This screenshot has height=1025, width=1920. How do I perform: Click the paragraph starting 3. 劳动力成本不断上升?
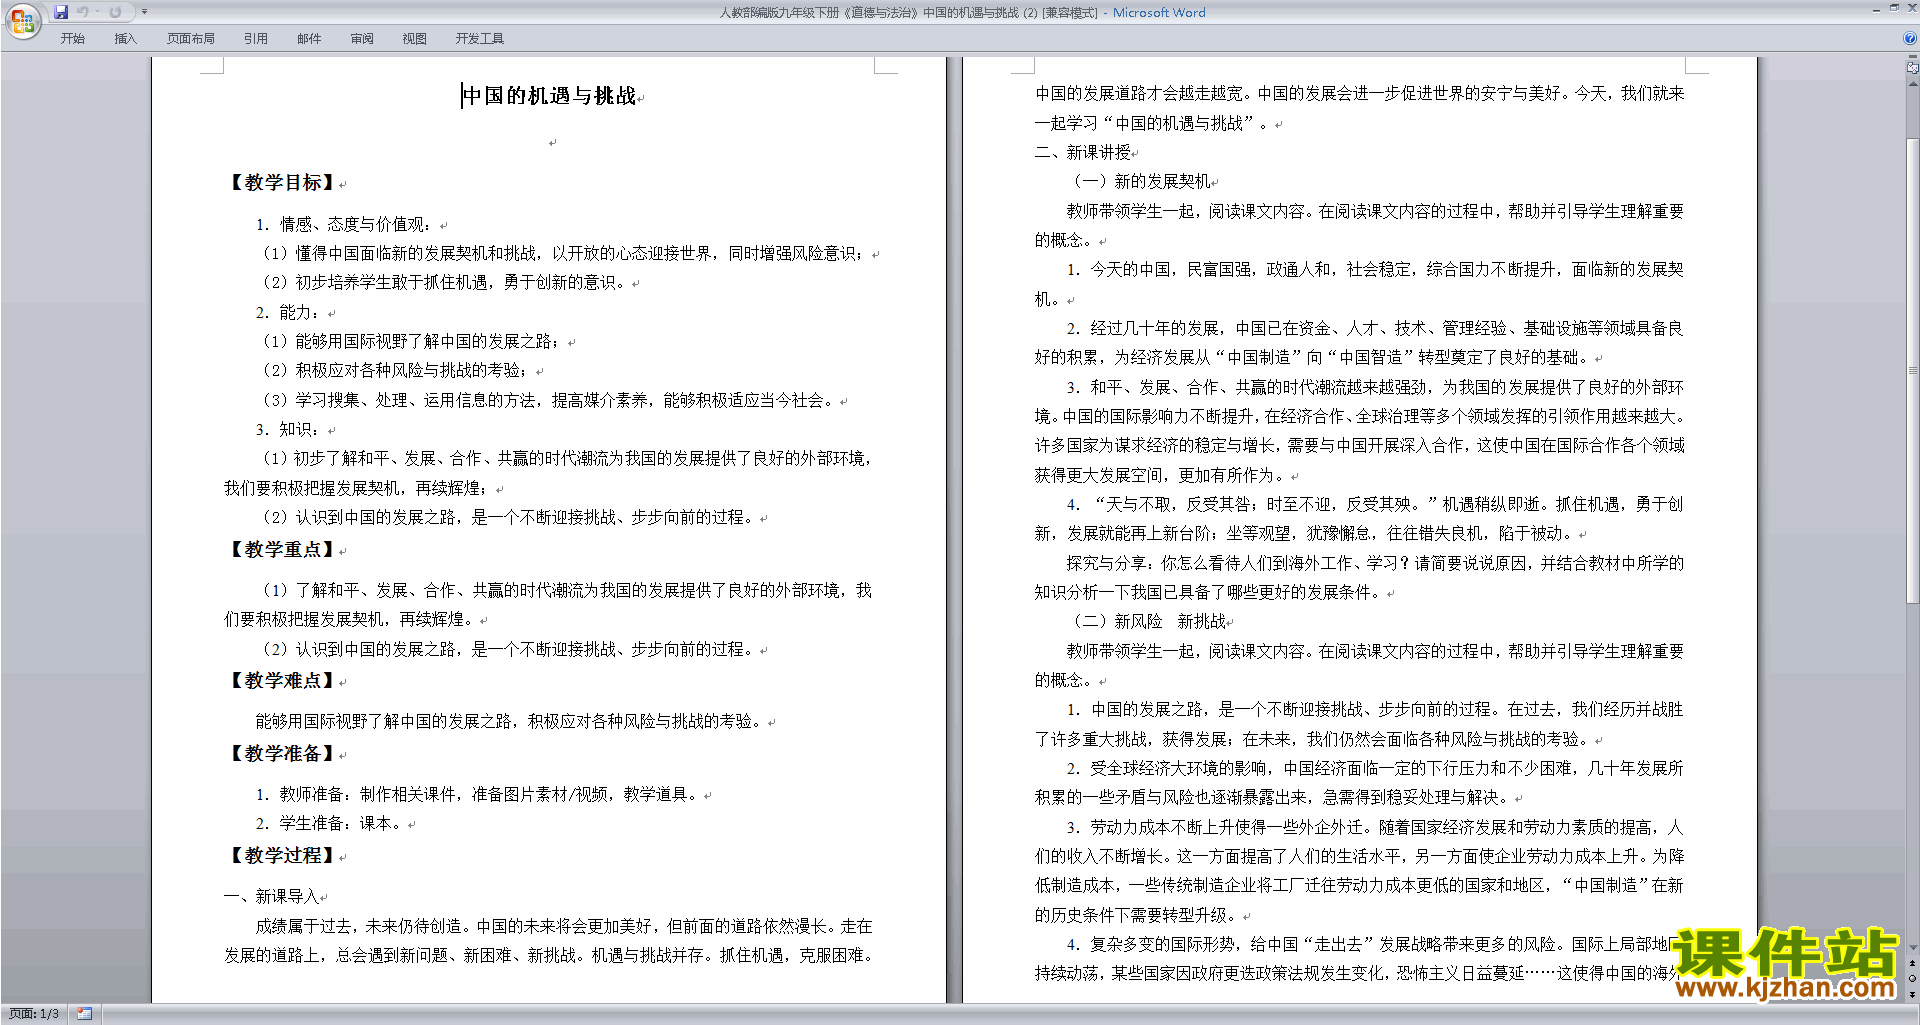[x=1359, y=871]
